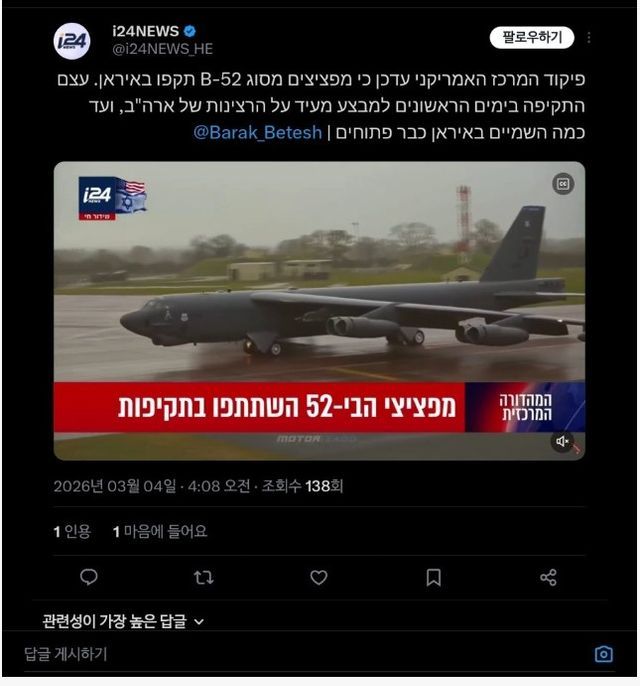Toggle closed captions on the video
Image resolution: width=640 pixels, height=686 pixels.
563,184
